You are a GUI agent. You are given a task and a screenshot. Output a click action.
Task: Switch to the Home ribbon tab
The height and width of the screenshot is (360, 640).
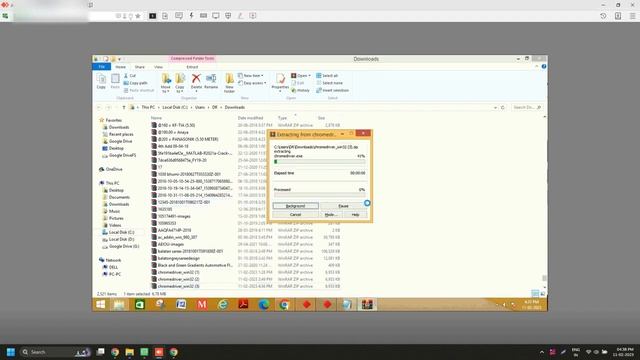tap(120, 67)
